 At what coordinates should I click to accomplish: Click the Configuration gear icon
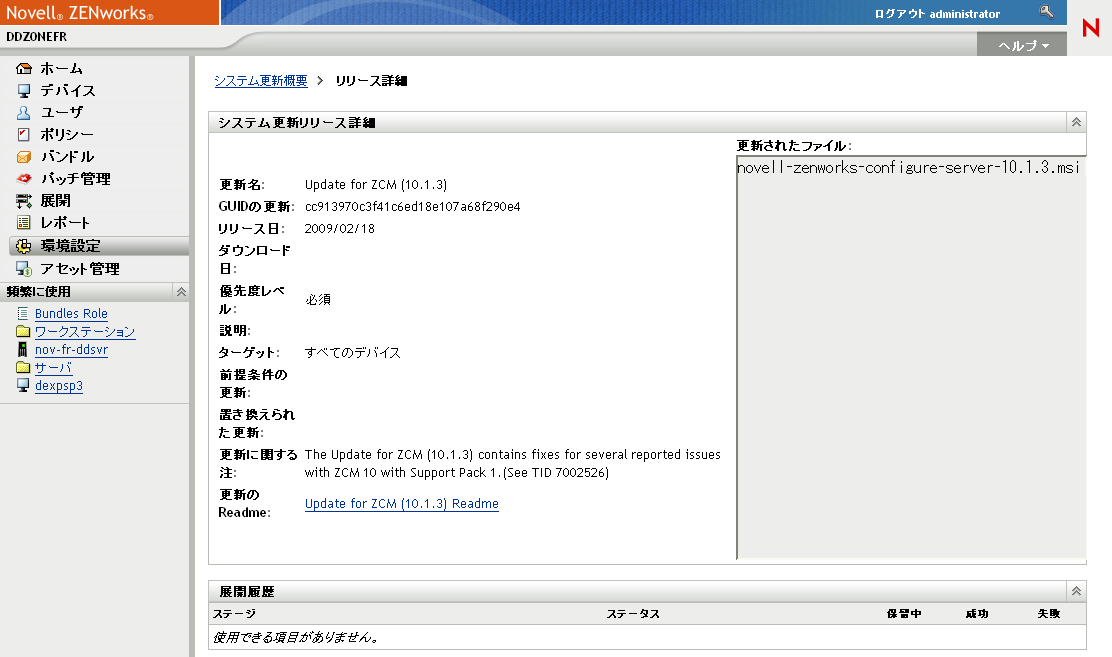pyautogui.click(x=23, y=246)
